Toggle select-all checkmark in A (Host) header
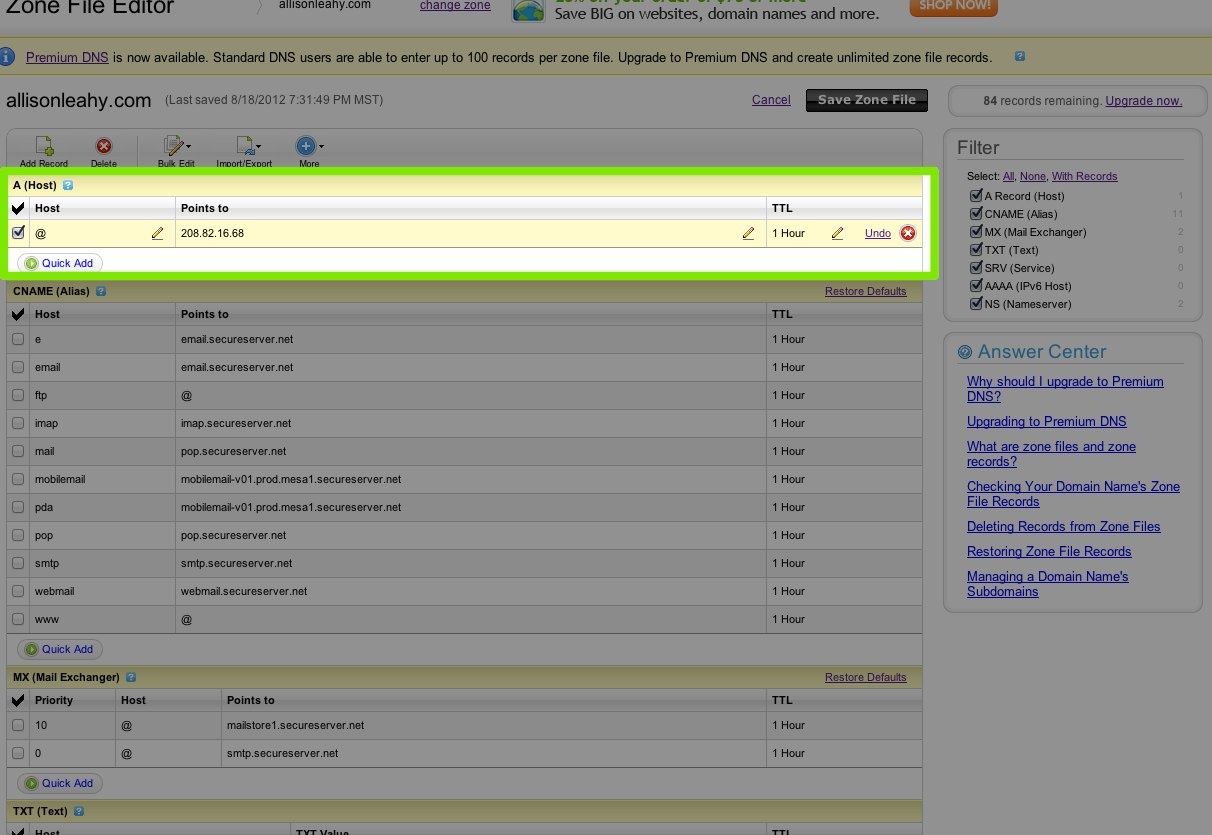Viewport: 1212px width, 835px height. pyautogui.click(x=18, y=208)
